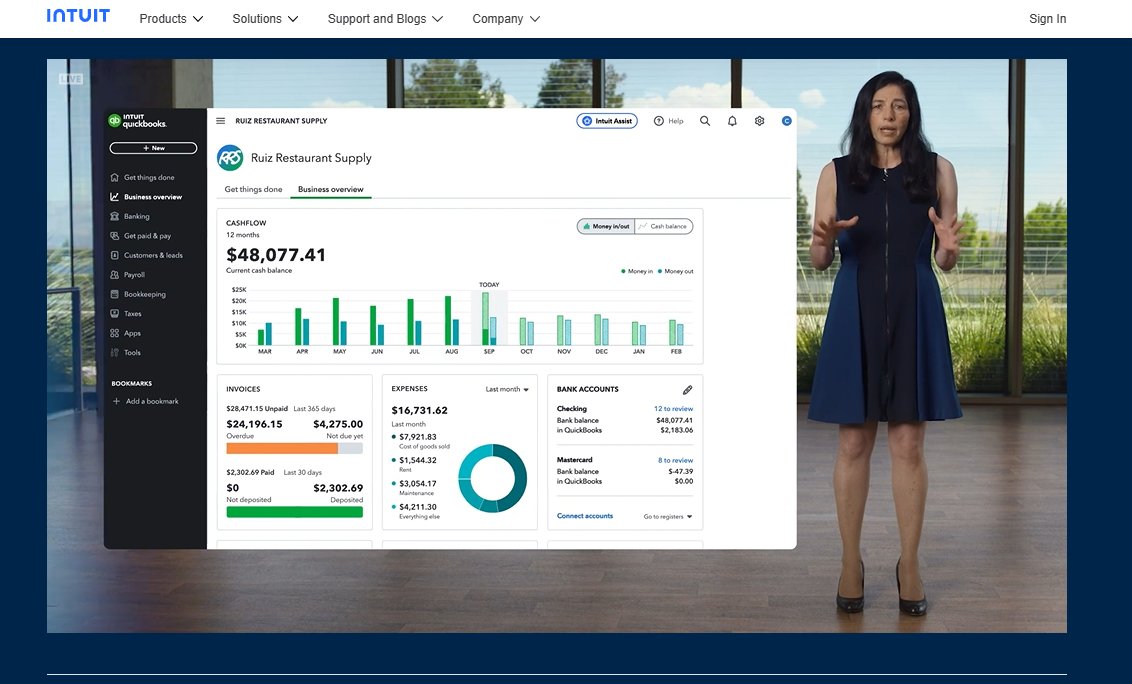Click the $7,921.83 Cost of goods sold

point(418,437)
